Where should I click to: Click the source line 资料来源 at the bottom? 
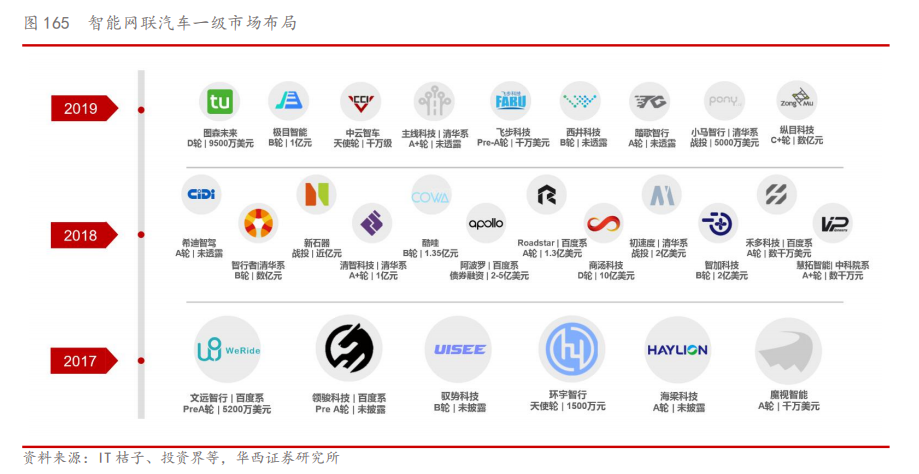[x=181, y=458]
